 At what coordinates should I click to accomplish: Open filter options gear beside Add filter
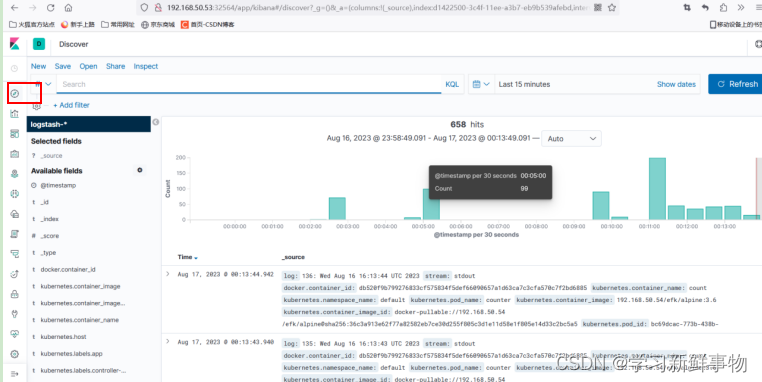coord(36,105)
